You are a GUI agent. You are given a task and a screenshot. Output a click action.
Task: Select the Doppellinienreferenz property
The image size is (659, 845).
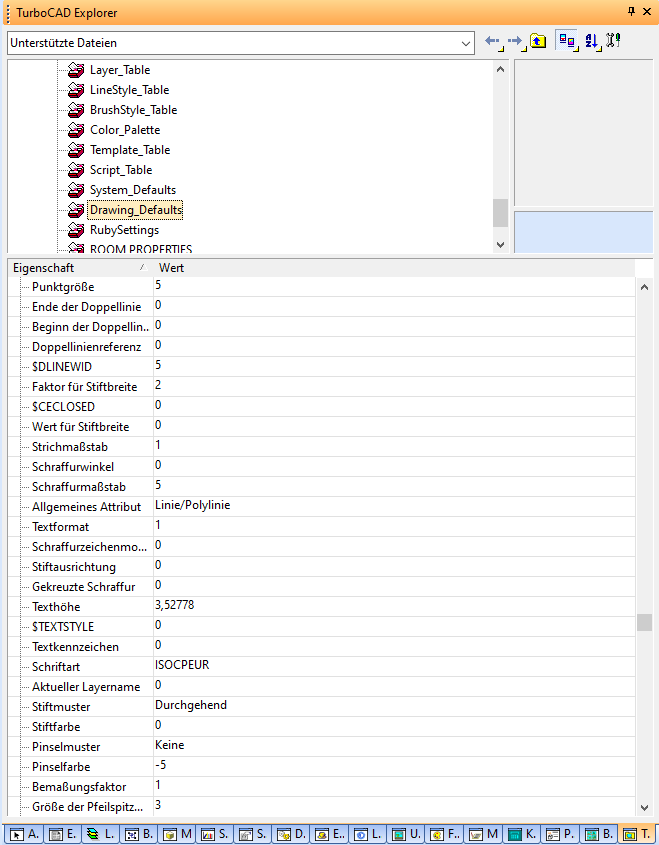click(322, 347)
